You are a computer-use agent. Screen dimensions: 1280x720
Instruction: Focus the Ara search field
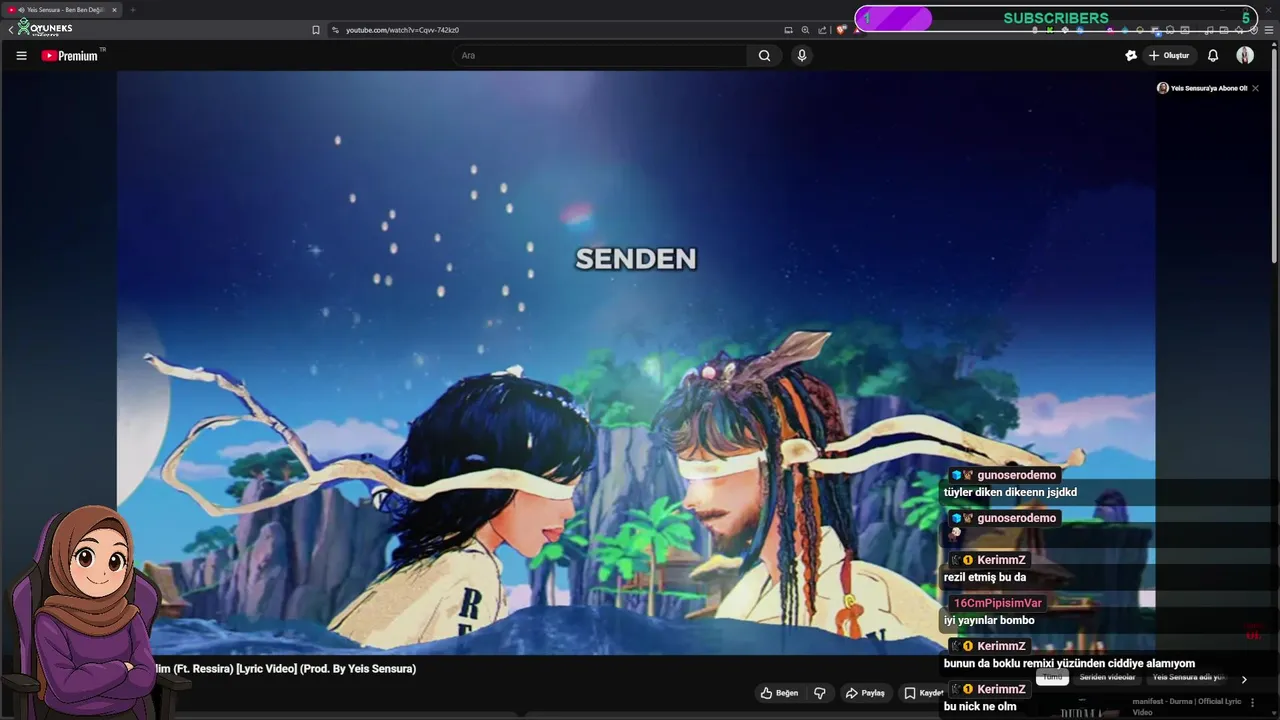pyautogui.click(x=600, y=56)
